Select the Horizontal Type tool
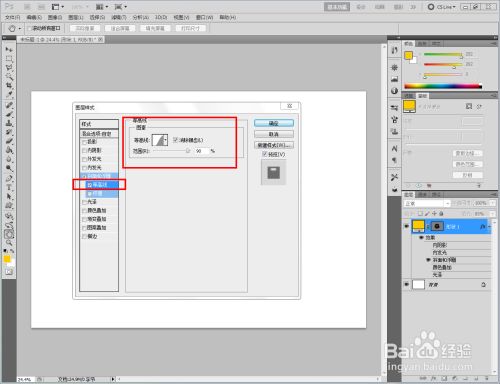 coord(9,188)
